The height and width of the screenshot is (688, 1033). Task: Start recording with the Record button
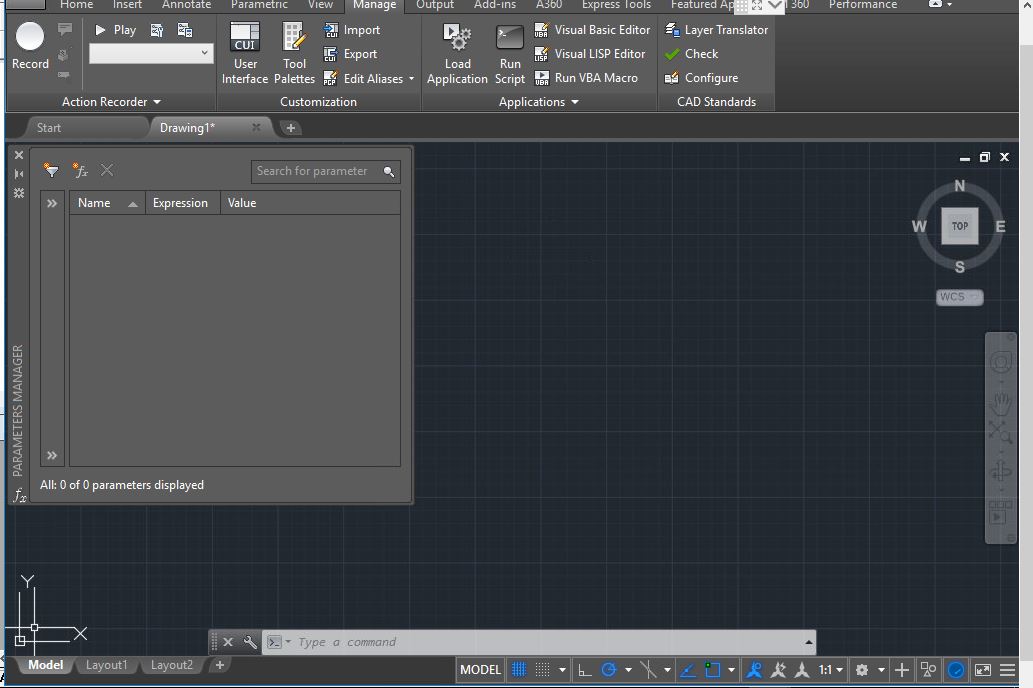(30, 45)
